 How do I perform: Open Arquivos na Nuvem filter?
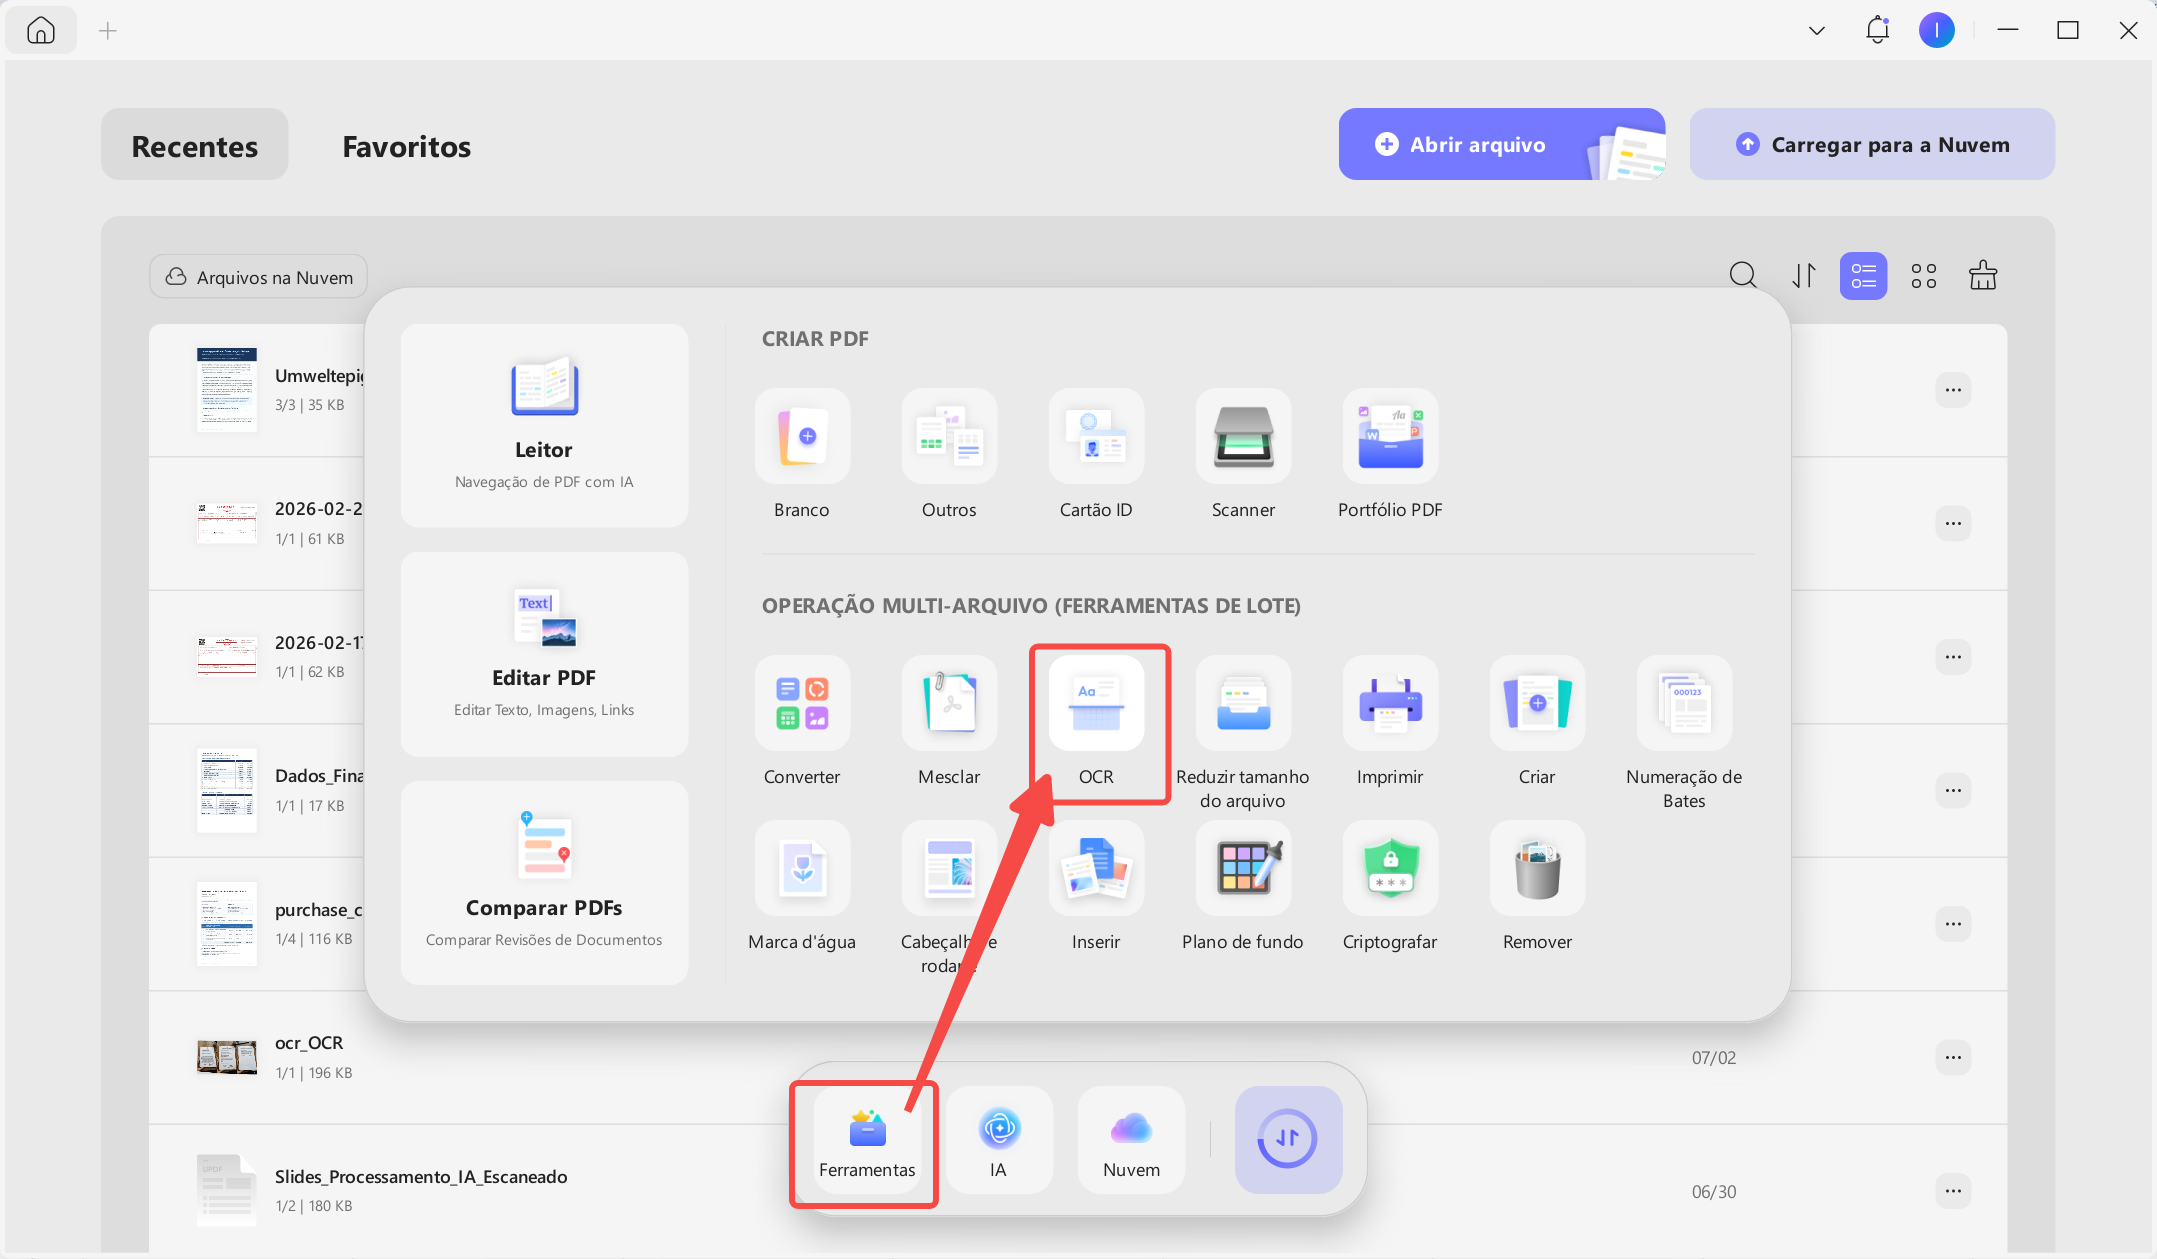tap(259, 277)
